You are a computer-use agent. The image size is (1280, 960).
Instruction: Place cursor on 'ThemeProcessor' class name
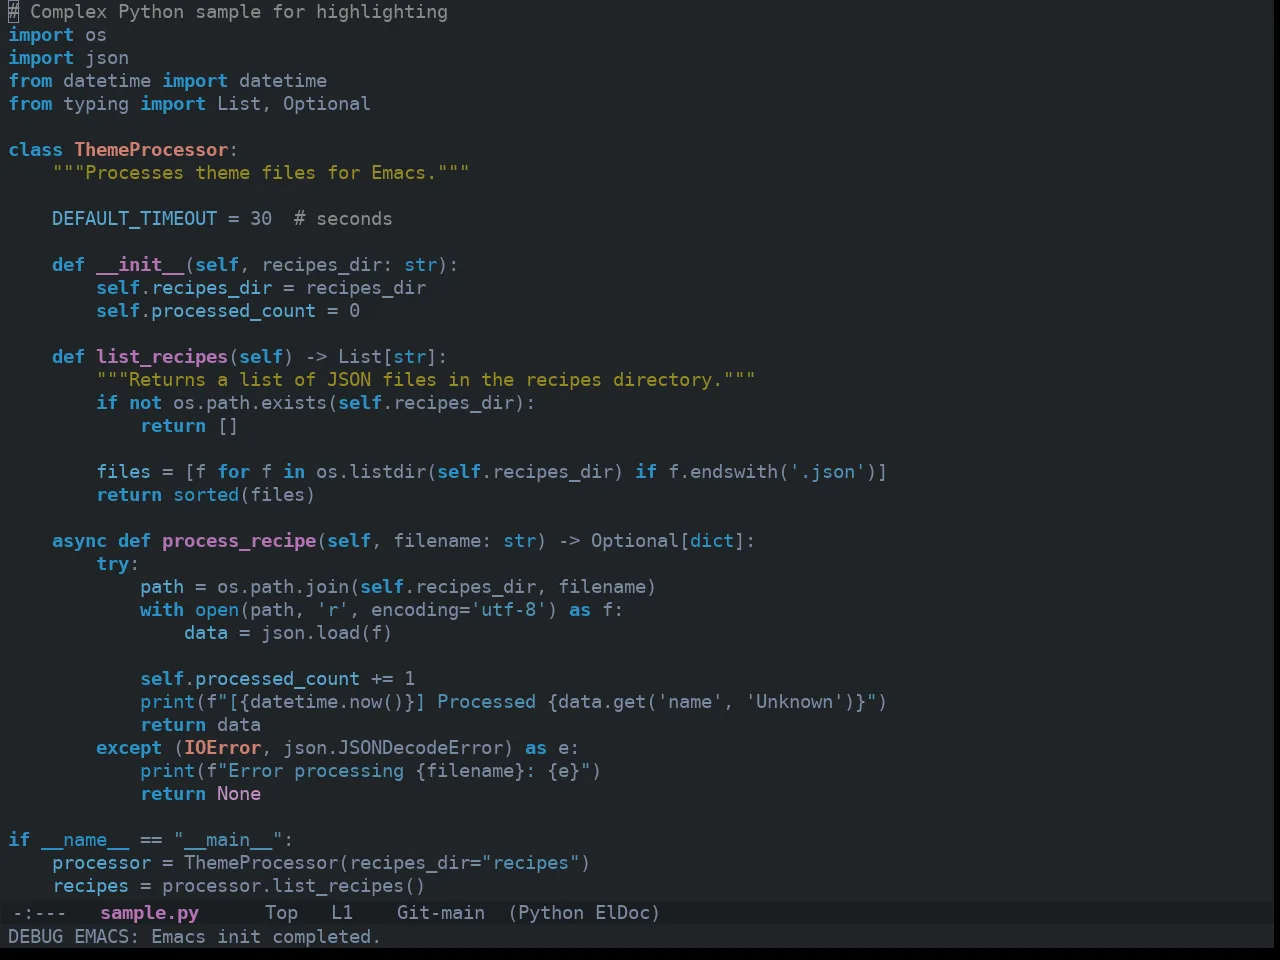pyautogui.click(x=151, y=150)
